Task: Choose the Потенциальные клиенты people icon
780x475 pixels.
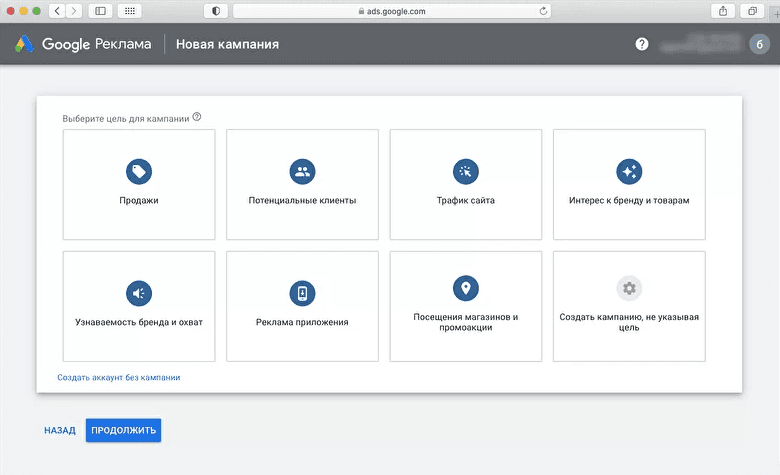Action: [x=302, y=172]
